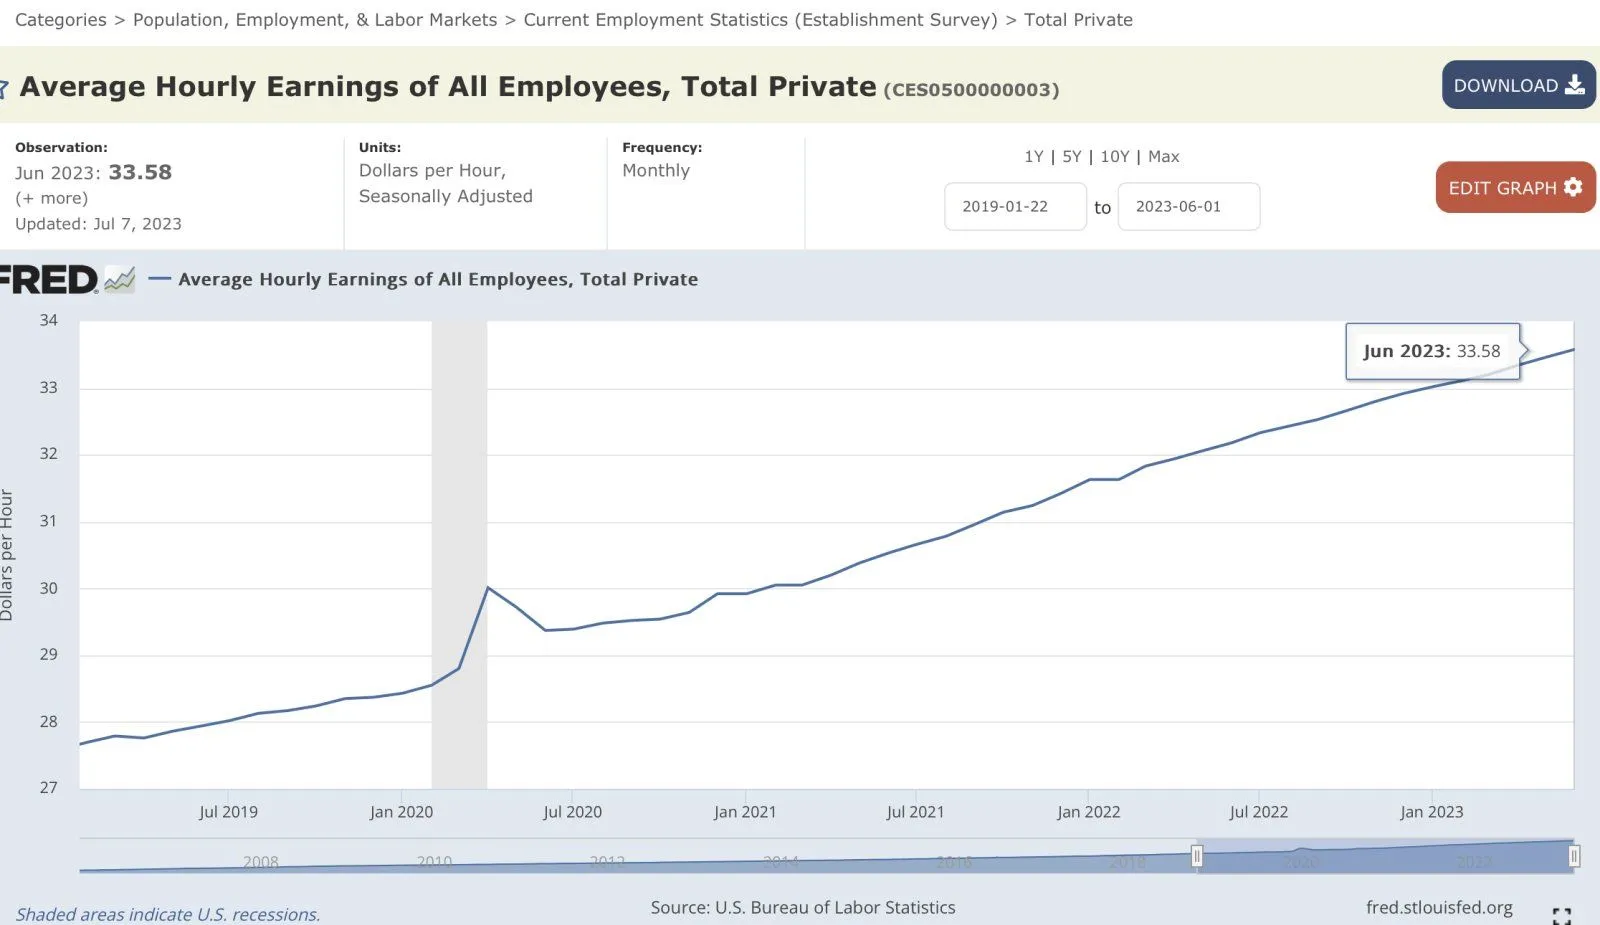Click the gear icon on Edit Graph
Screen dimensions: 1600x925
(x=1573, y=187)
